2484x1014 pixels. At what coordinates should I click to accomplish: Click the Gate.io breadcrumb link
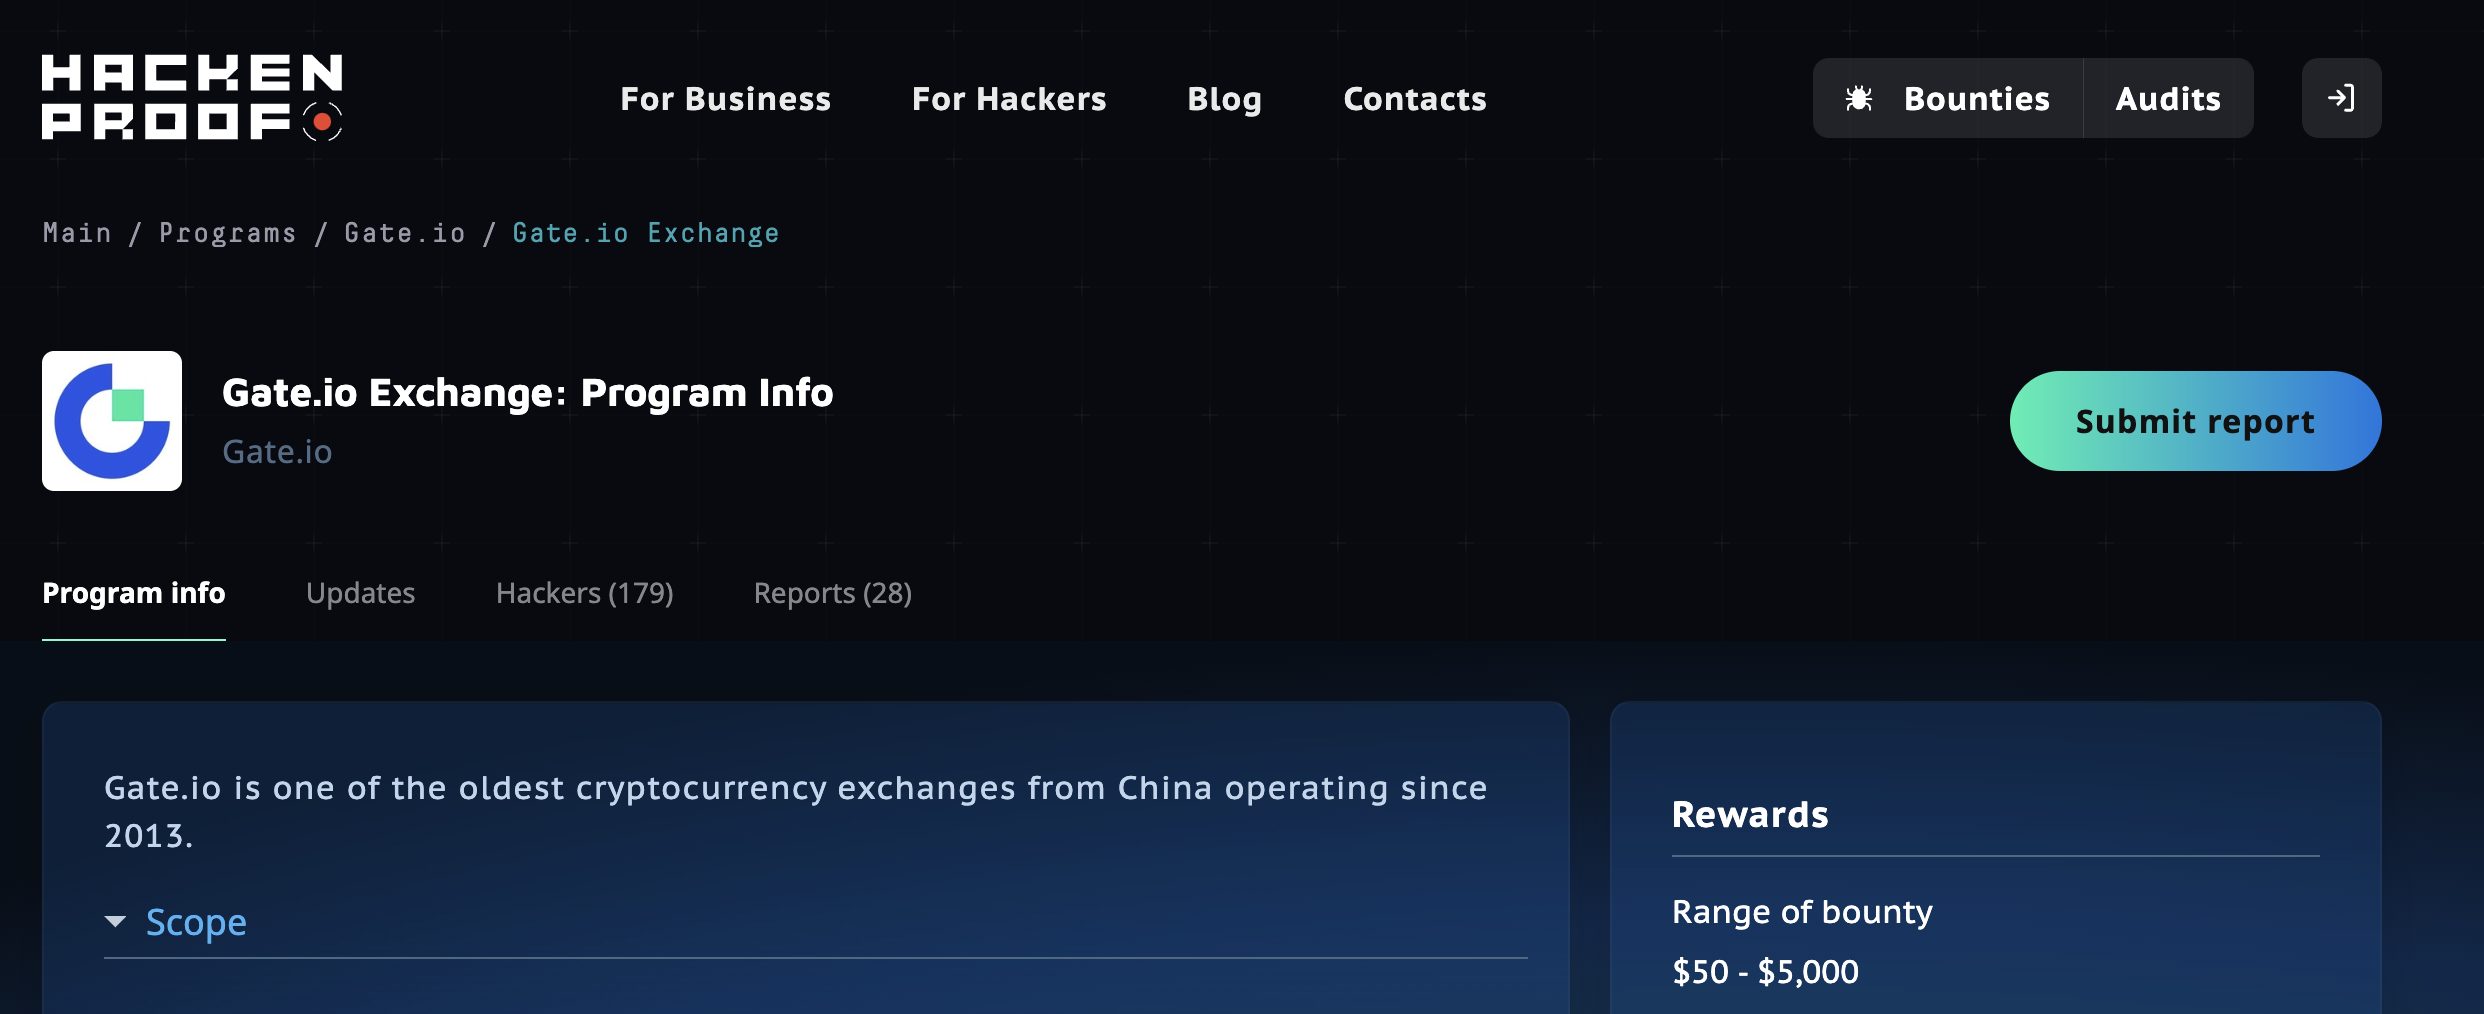(405, 233)
